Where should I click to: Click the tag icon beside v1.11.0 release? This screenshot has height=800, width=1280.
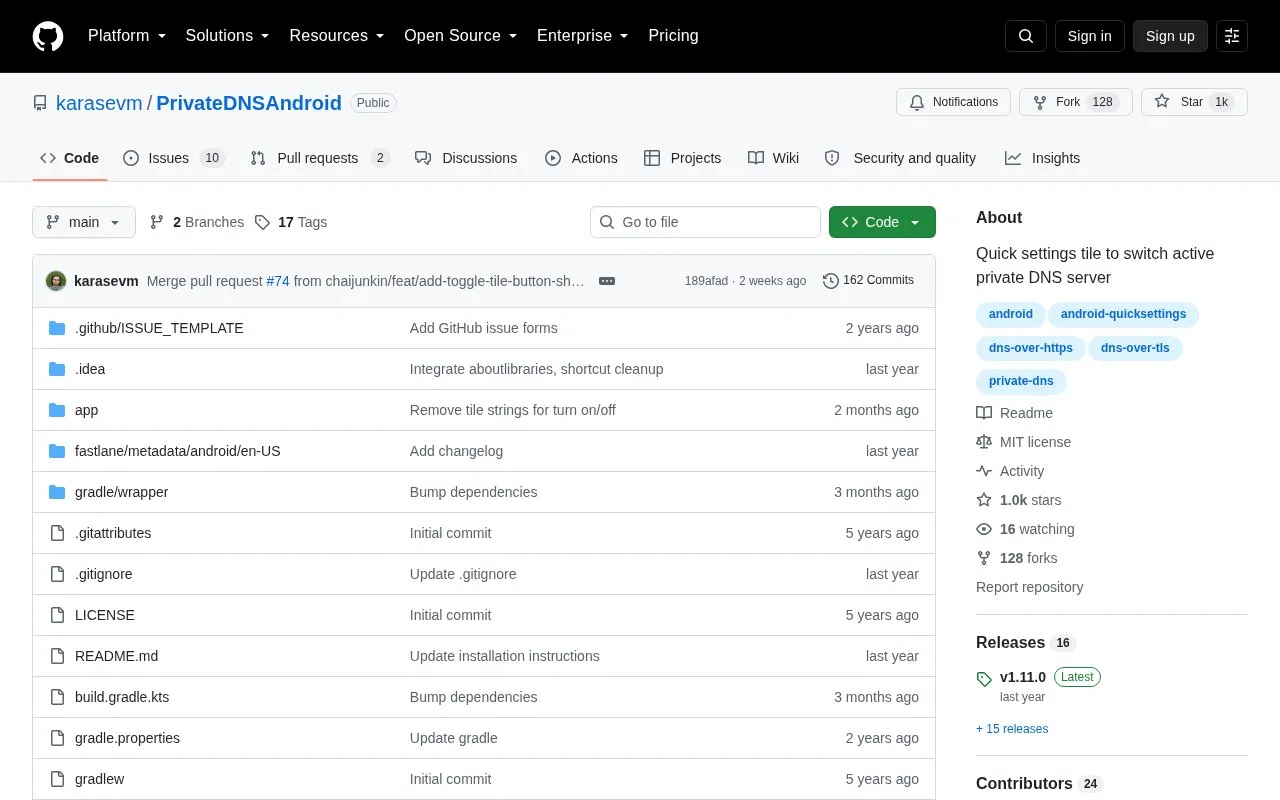pos(984,679)
